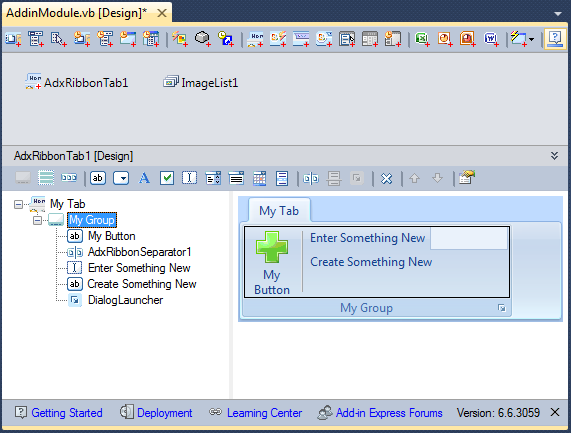Add a ribbon gallery control
Image resolution: width=571 pixels, height=433 pixels.
[259, 178]
